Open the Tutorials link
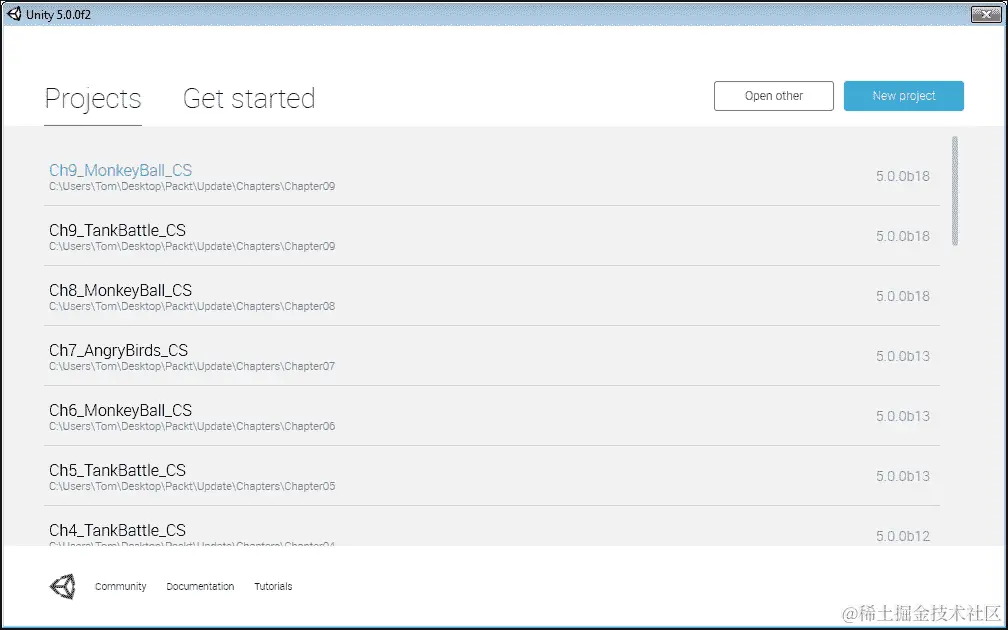The width and height of the screenshot is (1008, 630). coord(273,586)
